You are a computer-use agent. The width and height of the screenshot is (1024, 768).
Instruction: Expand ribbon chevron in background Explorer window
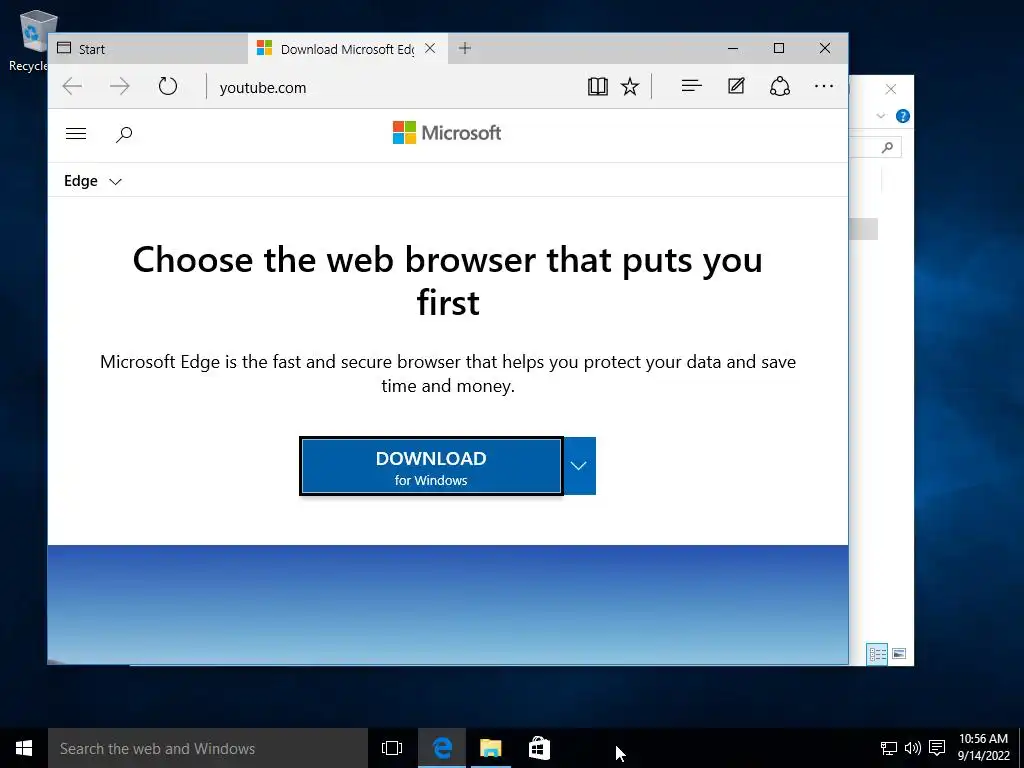(880, 116)
